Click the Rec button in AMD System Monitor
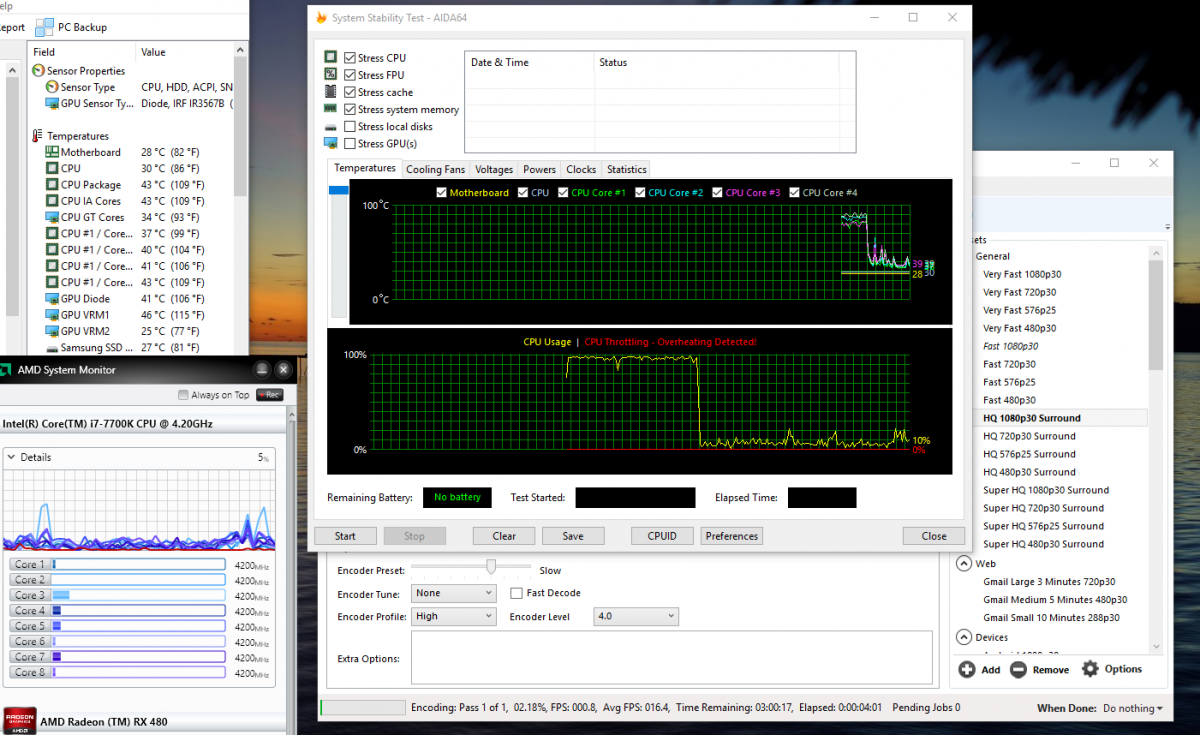Image resolution: width=1200 pixels, height=735 pixels. pos(269,395)
